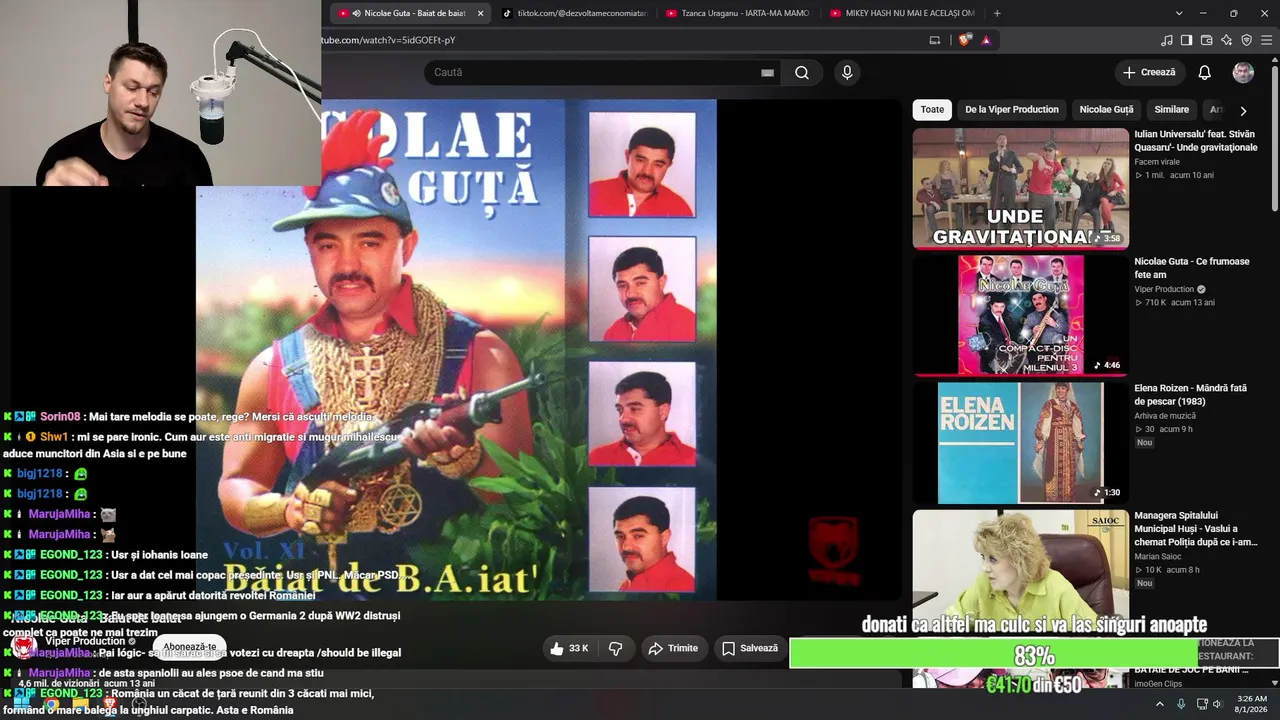
Task: Open the Facem virale channel name
Action: click(x=1156, y=162)
